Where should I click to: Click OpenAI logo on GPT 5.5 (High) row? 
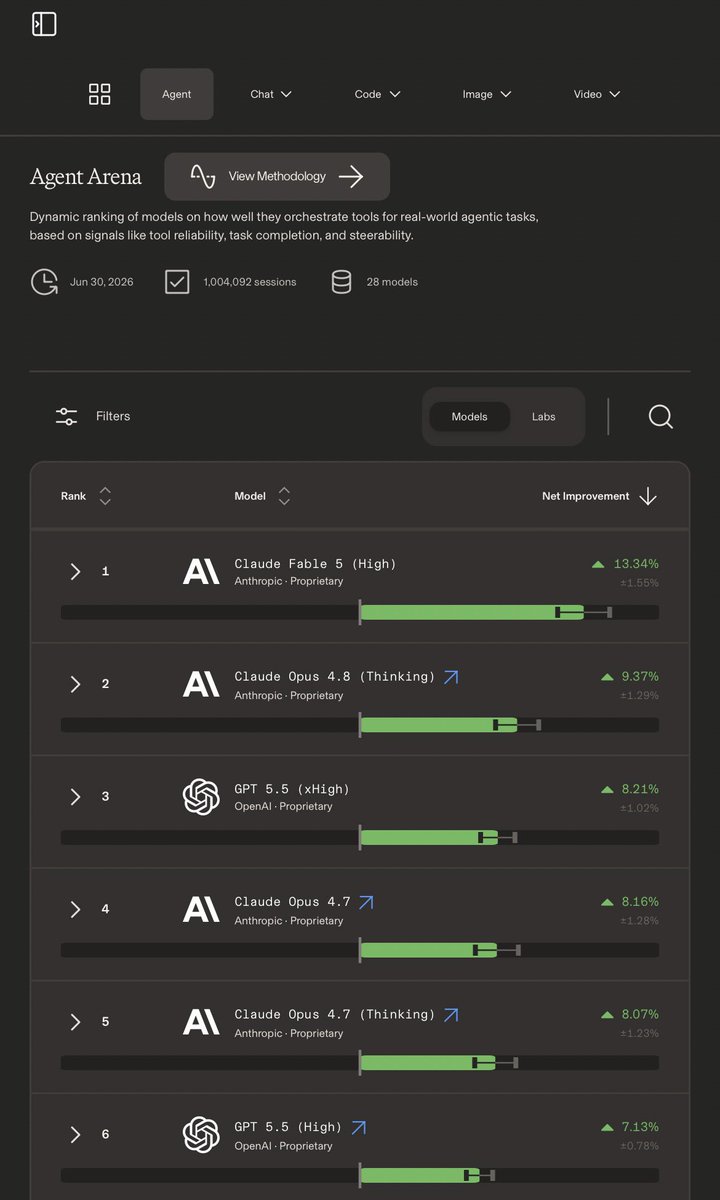201,1135
